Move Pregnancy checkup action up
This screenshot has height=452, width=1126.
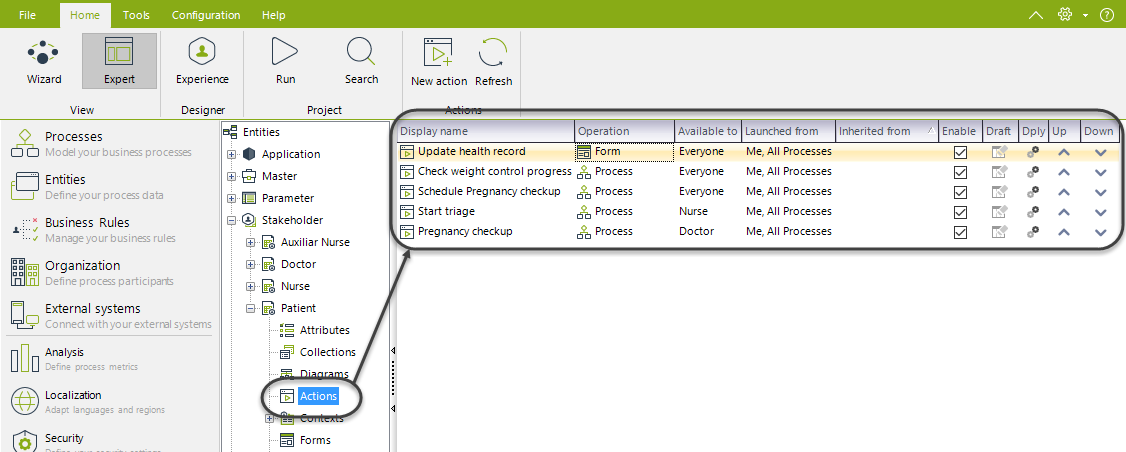click(1064, 232)
